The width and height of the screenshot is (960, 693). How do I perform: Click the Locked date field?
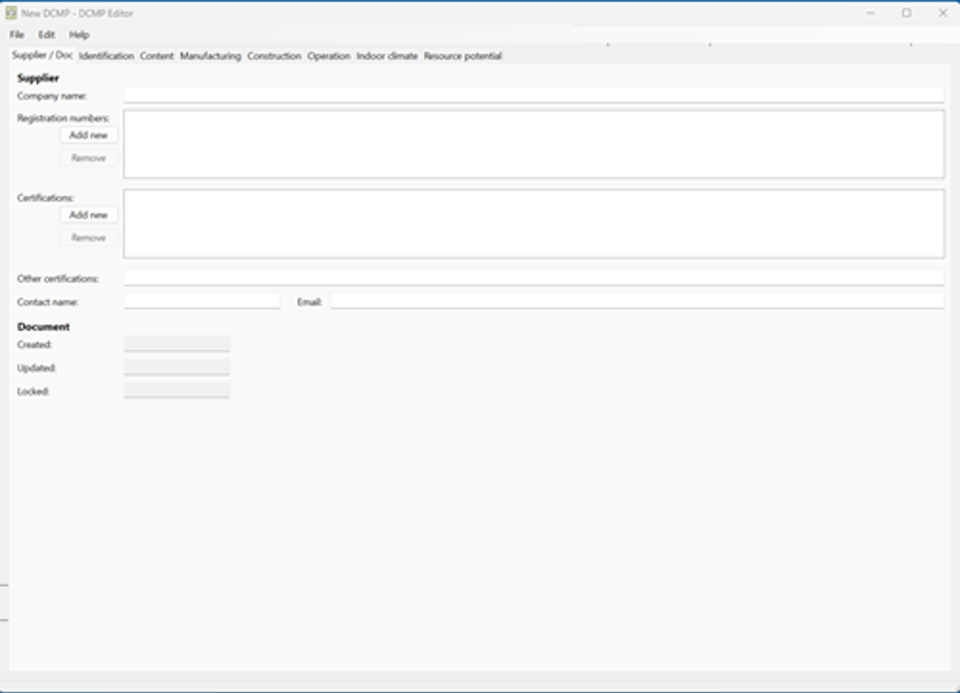tap(177, 391)
